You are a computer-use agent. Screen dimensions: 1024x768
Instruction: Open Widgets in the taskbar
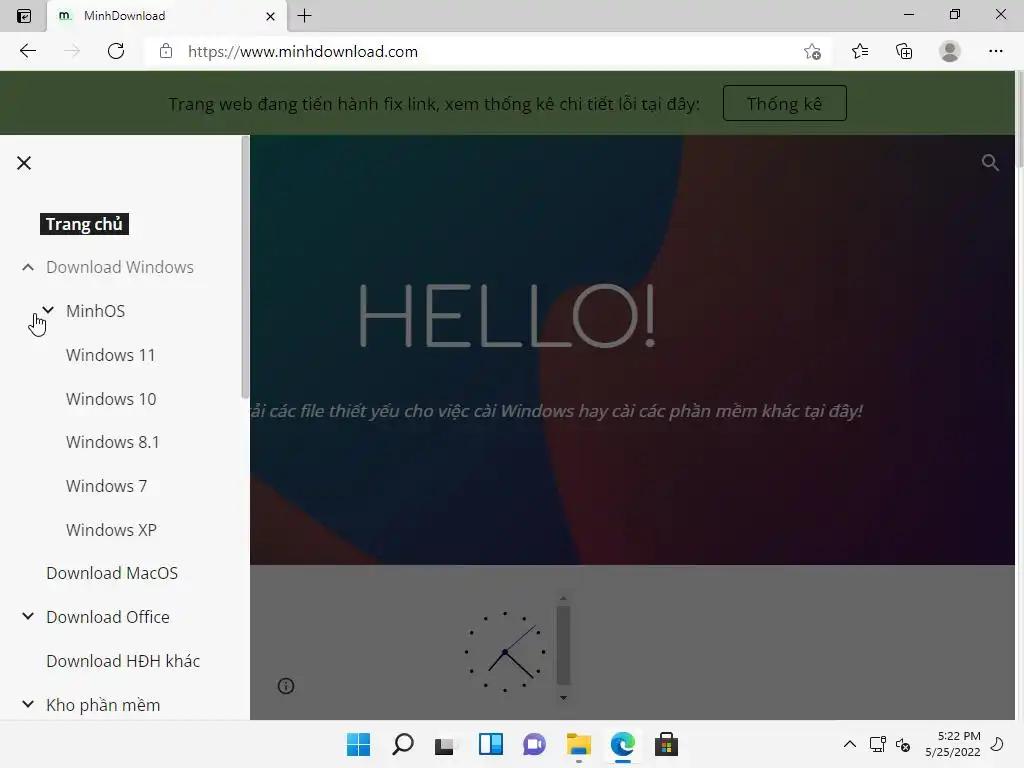tap(490, 744)
